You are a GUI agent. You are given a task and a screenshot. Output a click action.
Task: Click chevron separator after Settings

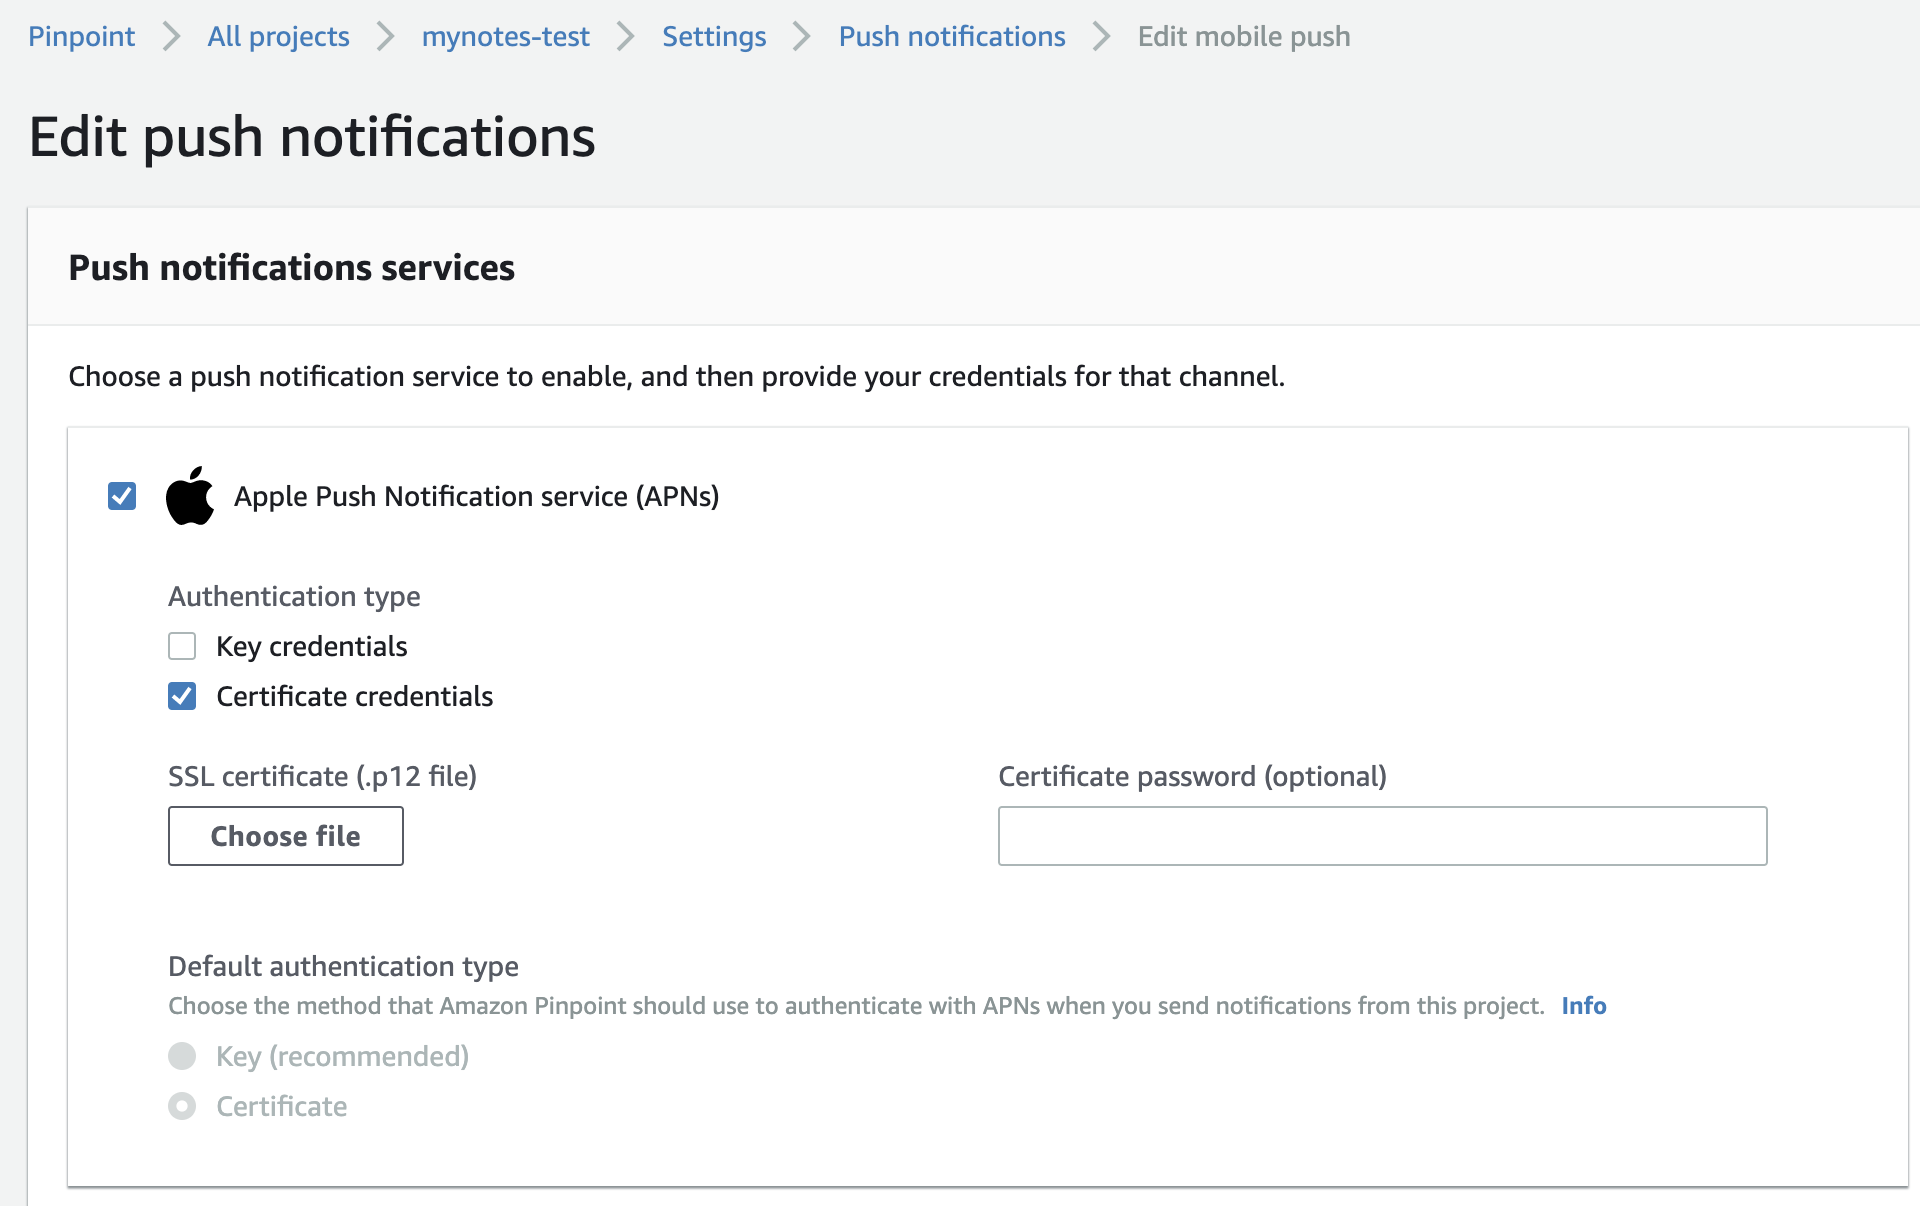802,37
